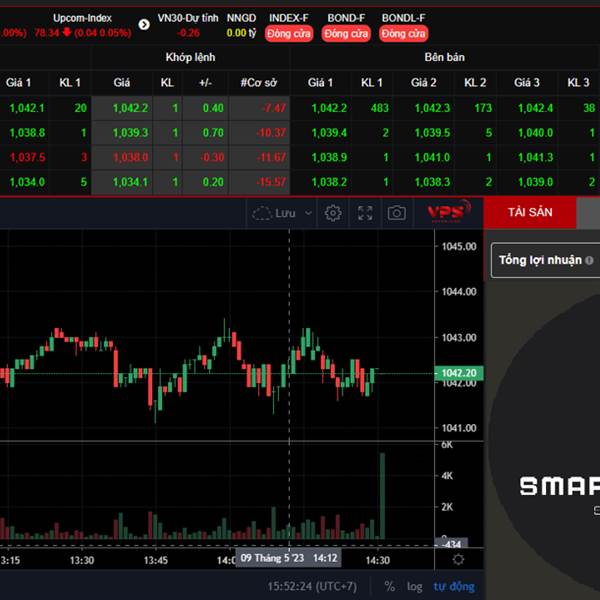
Task: Open the chart settings gear icon
Action: pyautogui.click(x=333, y=213)
